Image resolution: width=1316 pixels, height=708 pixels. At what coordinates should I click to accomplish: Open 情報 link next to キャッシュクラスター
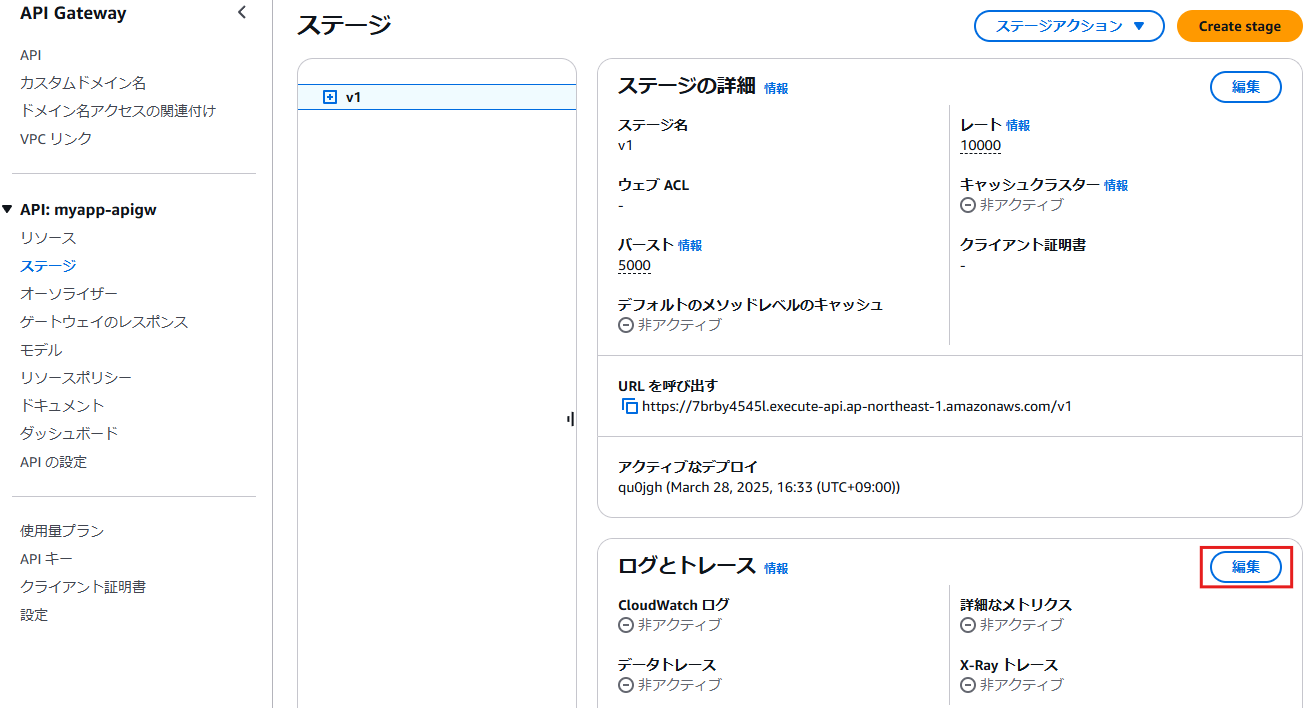1116,185
